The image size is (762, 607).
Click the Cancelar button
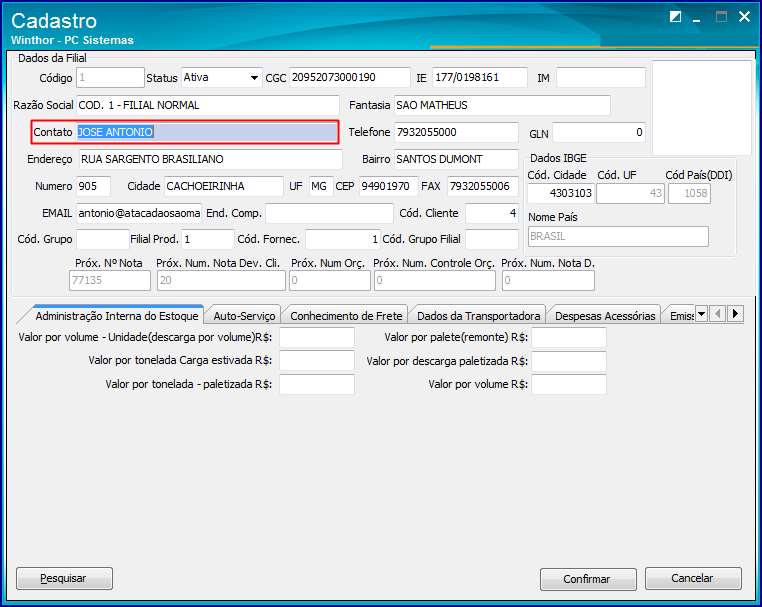coord(693,578)
